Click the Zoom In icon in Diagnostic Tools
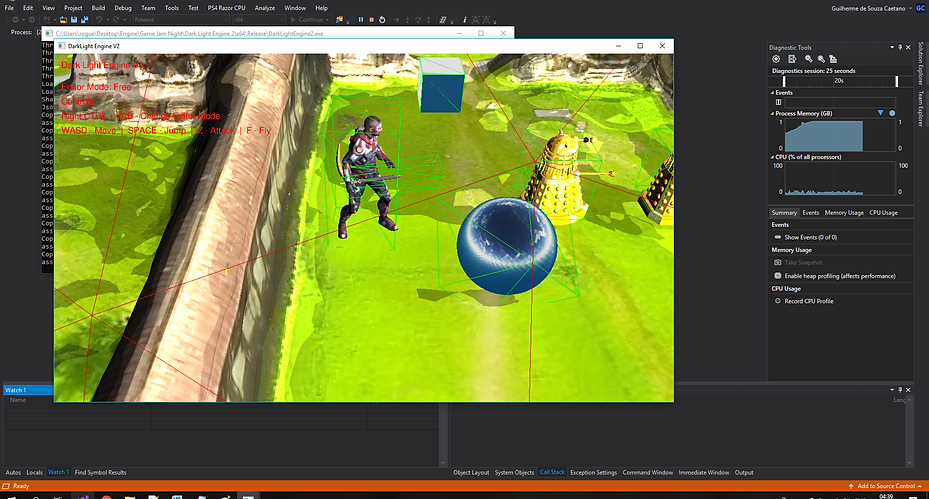 click(x=809, y=59)
